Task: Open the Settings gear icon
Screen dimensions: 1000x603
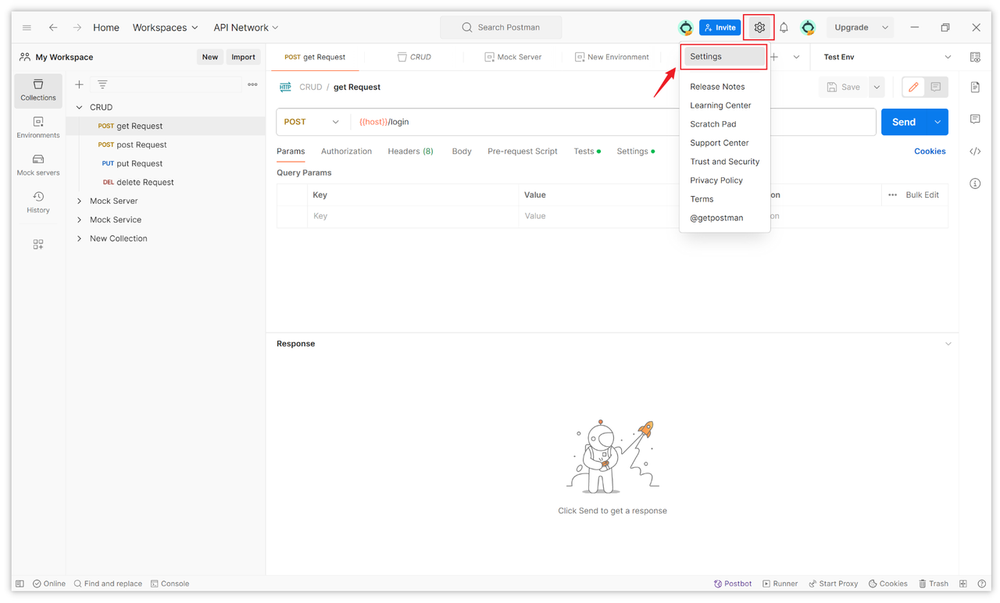Action: click(x=759, y=28)
